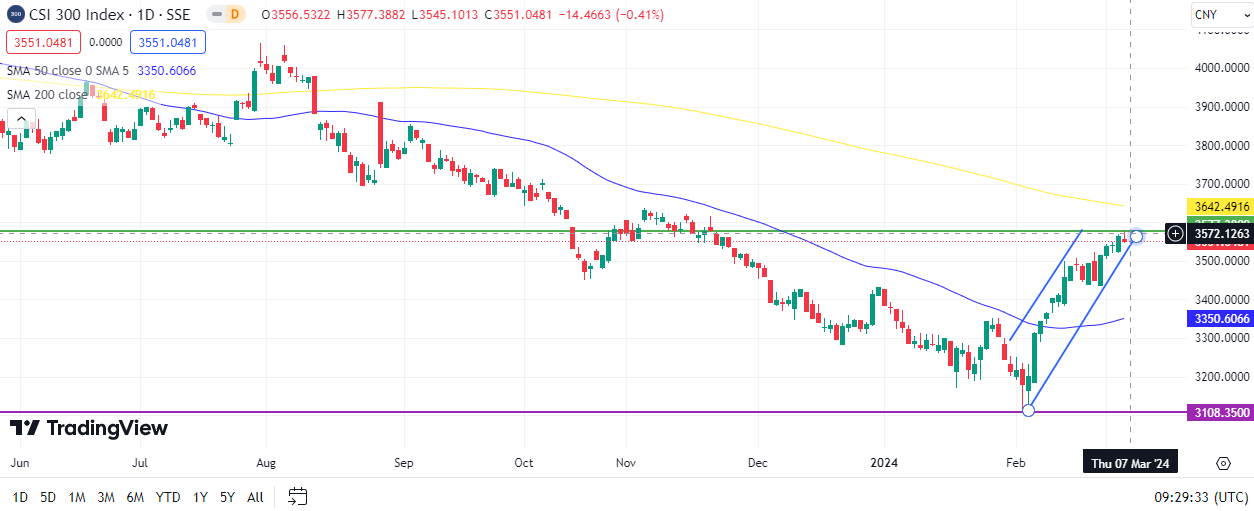Open the Go to date calendar icon
Screen dimensions: 1254x511
point(297,496)
